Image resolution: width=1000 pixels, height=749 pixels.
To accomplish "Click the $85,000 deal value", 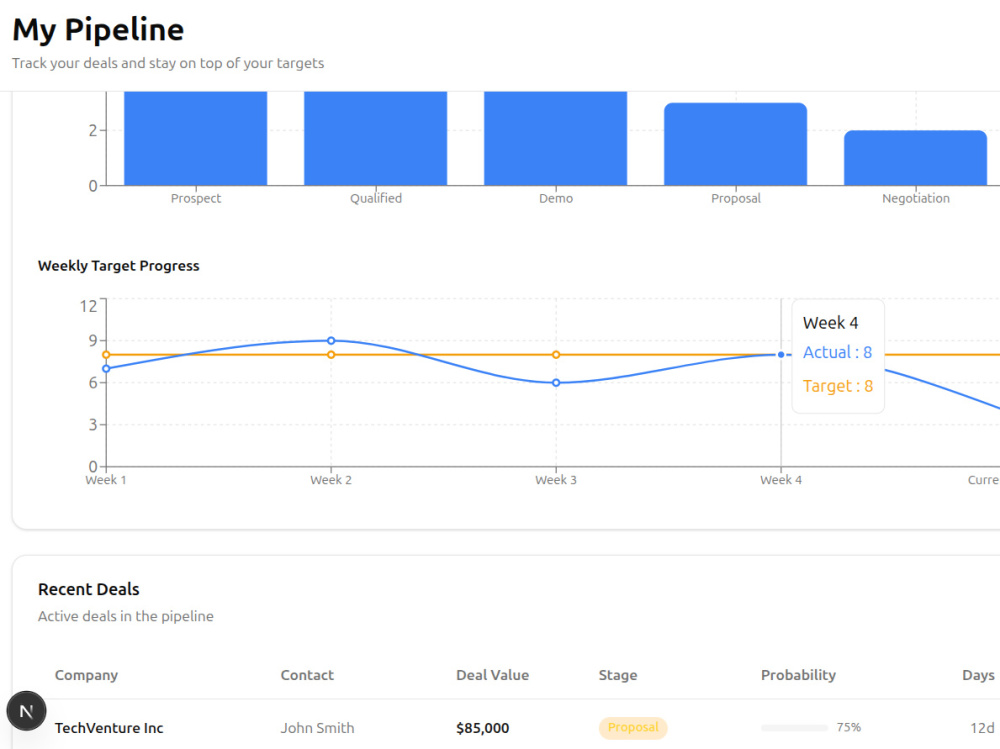I will coord(482,728).
